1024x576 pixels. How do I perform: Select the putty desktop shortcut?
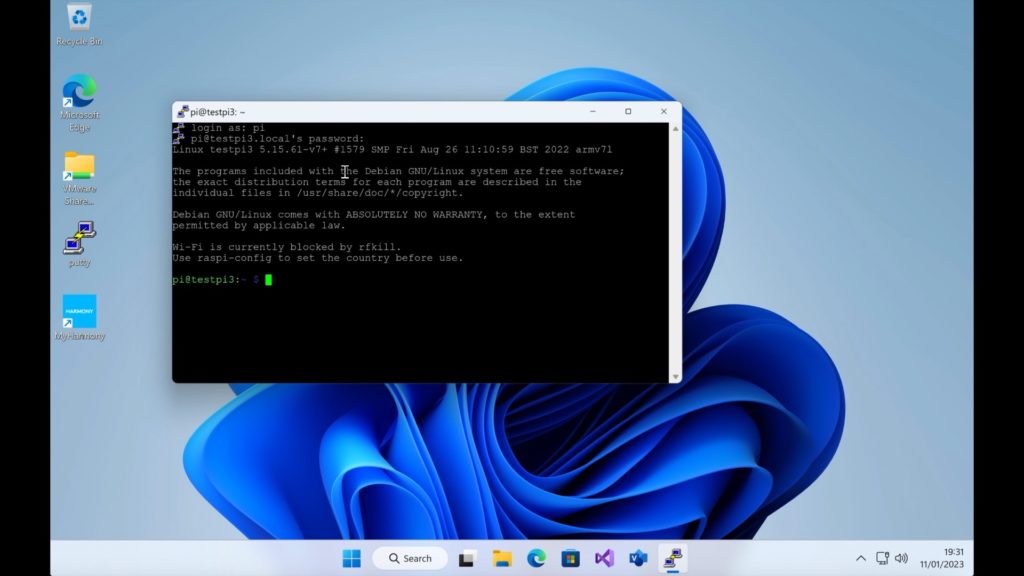coord(79,243)
